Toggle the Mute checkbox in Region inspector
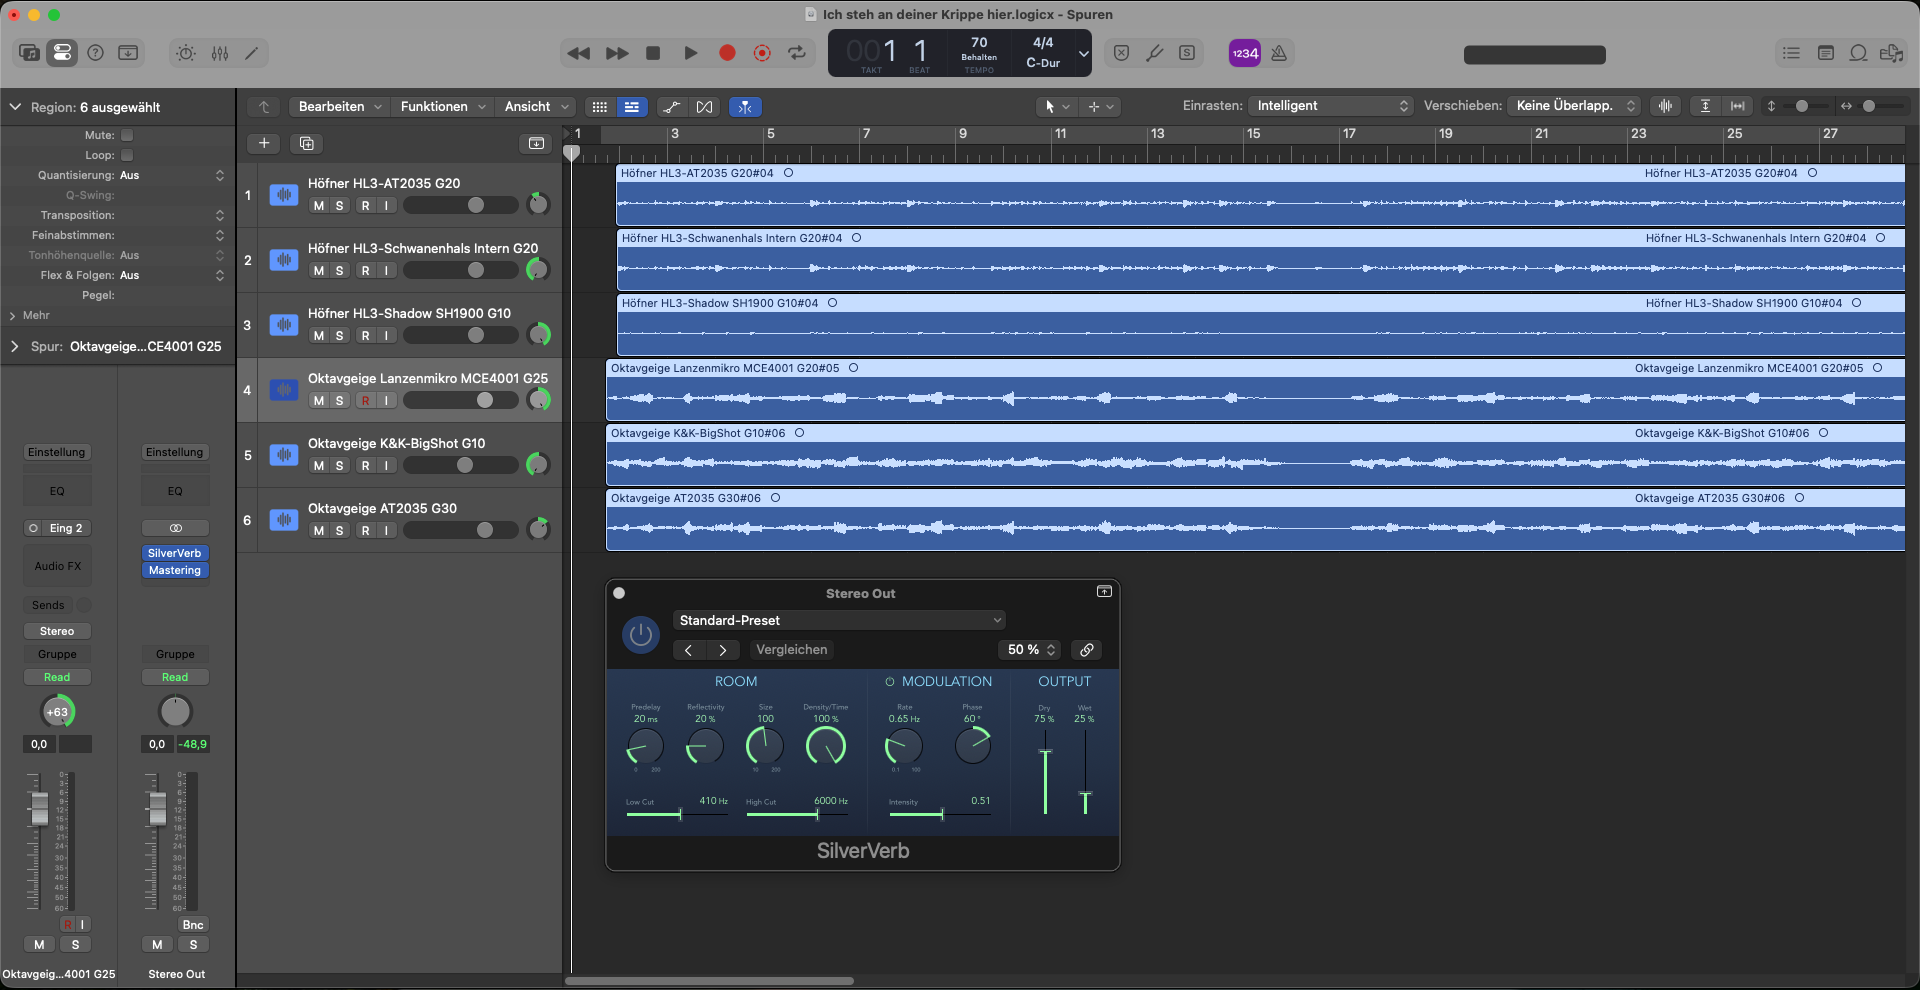1920x990 pixels. (127, 135)
